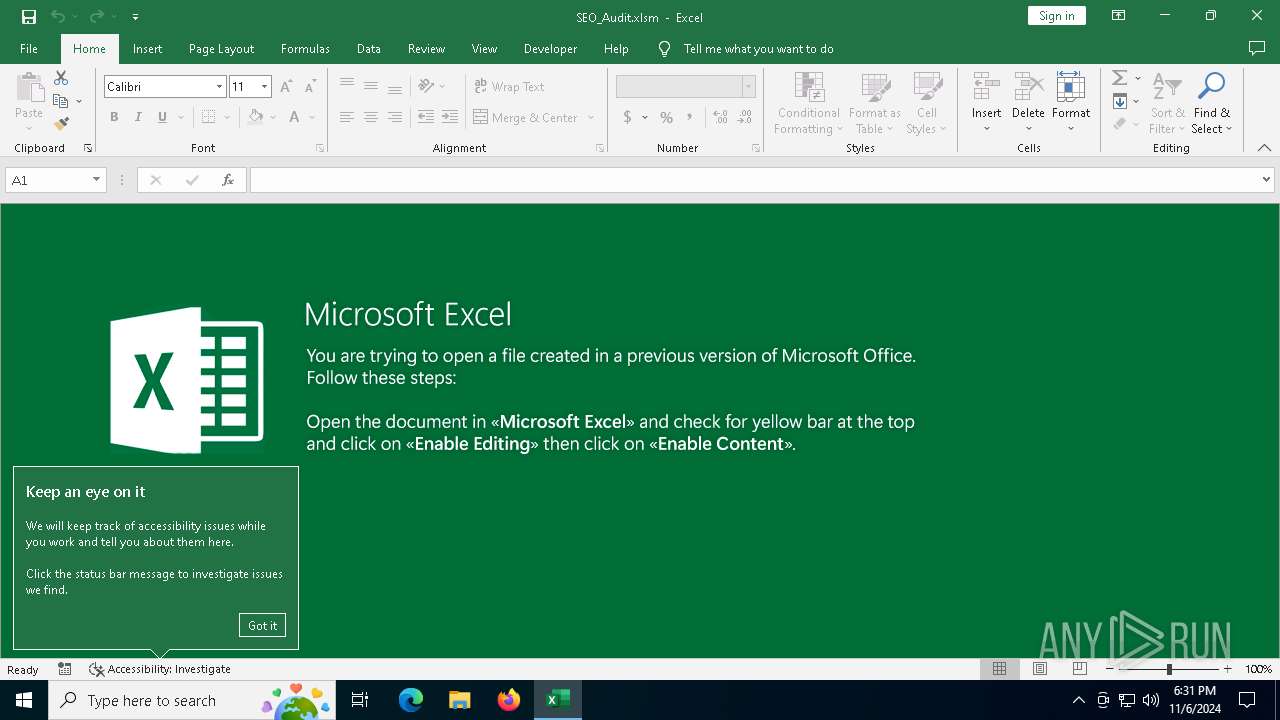Viewport: 1280px width, 720px height.
Task: Apply right text alignment
Action: pyautogui.click(x=395, y=117)
